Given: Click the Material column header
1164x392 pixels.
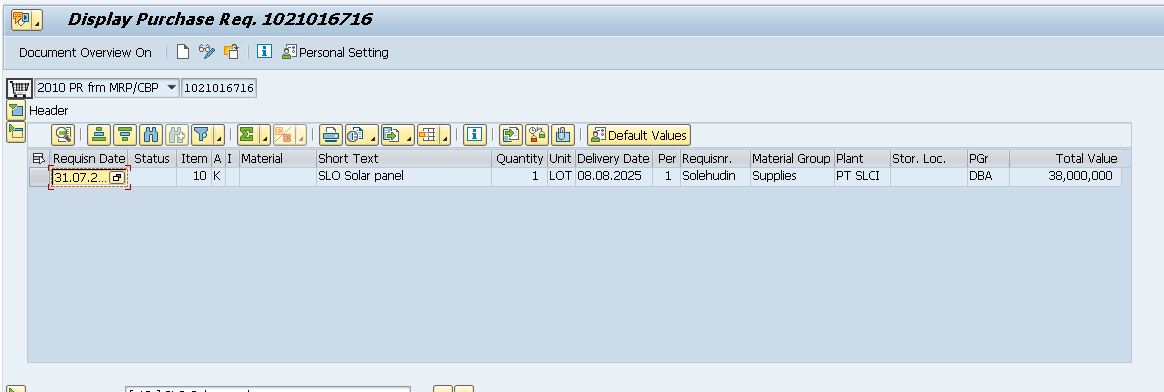Looking at the screenshot, I should [x=277, y=158].
